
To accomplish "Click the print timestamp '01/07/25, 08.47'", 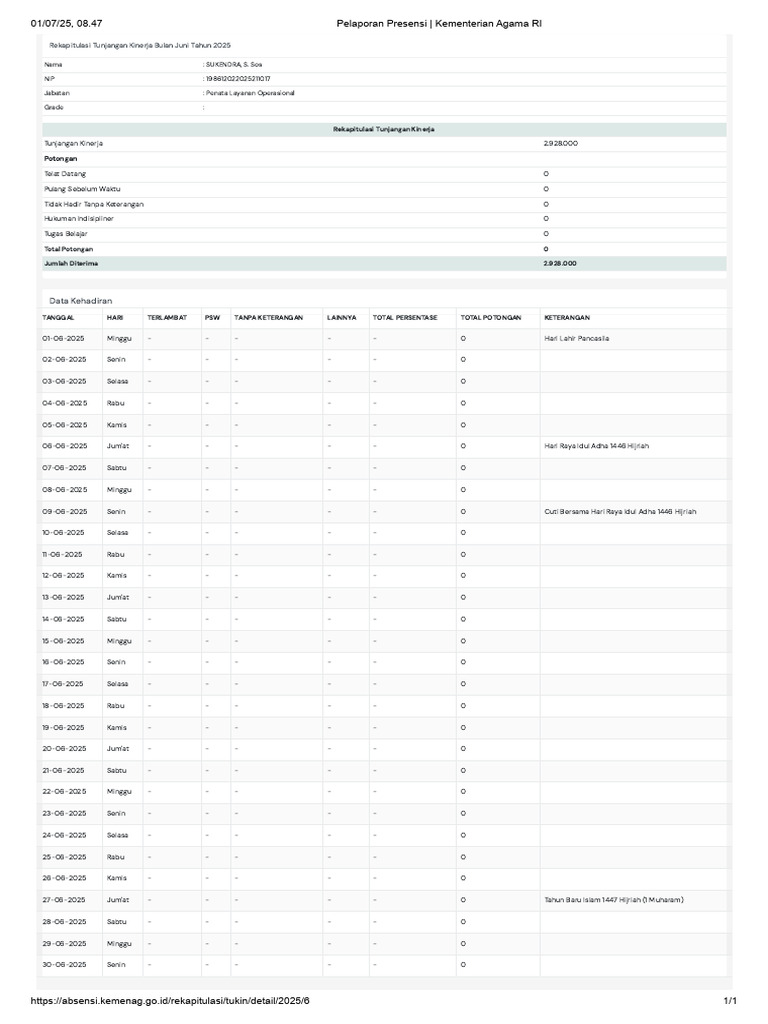I will click(x=67, y=24).
